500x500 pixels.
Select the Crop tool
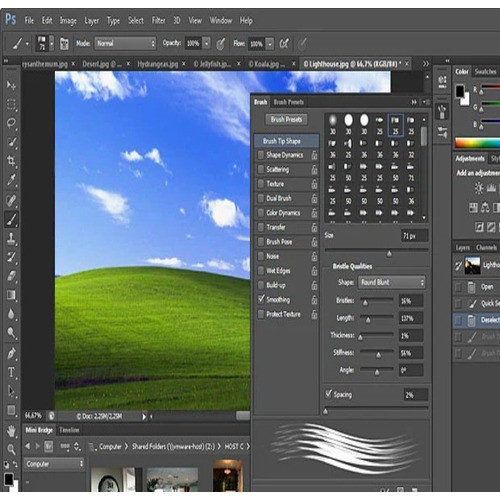[x=11, y=161]
